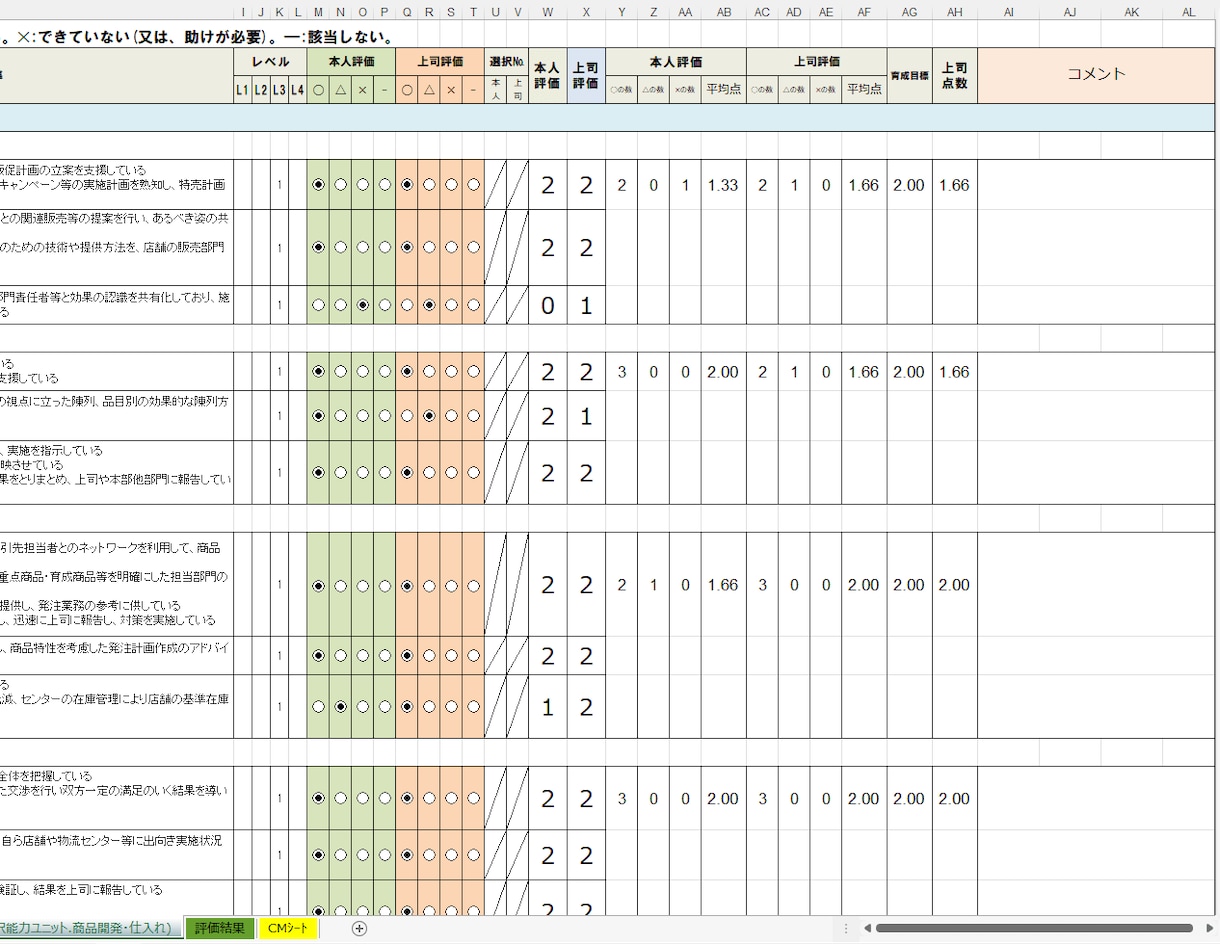Image resolution: width=1220 pixels, height=944 pixels.
Task: Click the 選択No. header cell
Action: click(507, 61)
